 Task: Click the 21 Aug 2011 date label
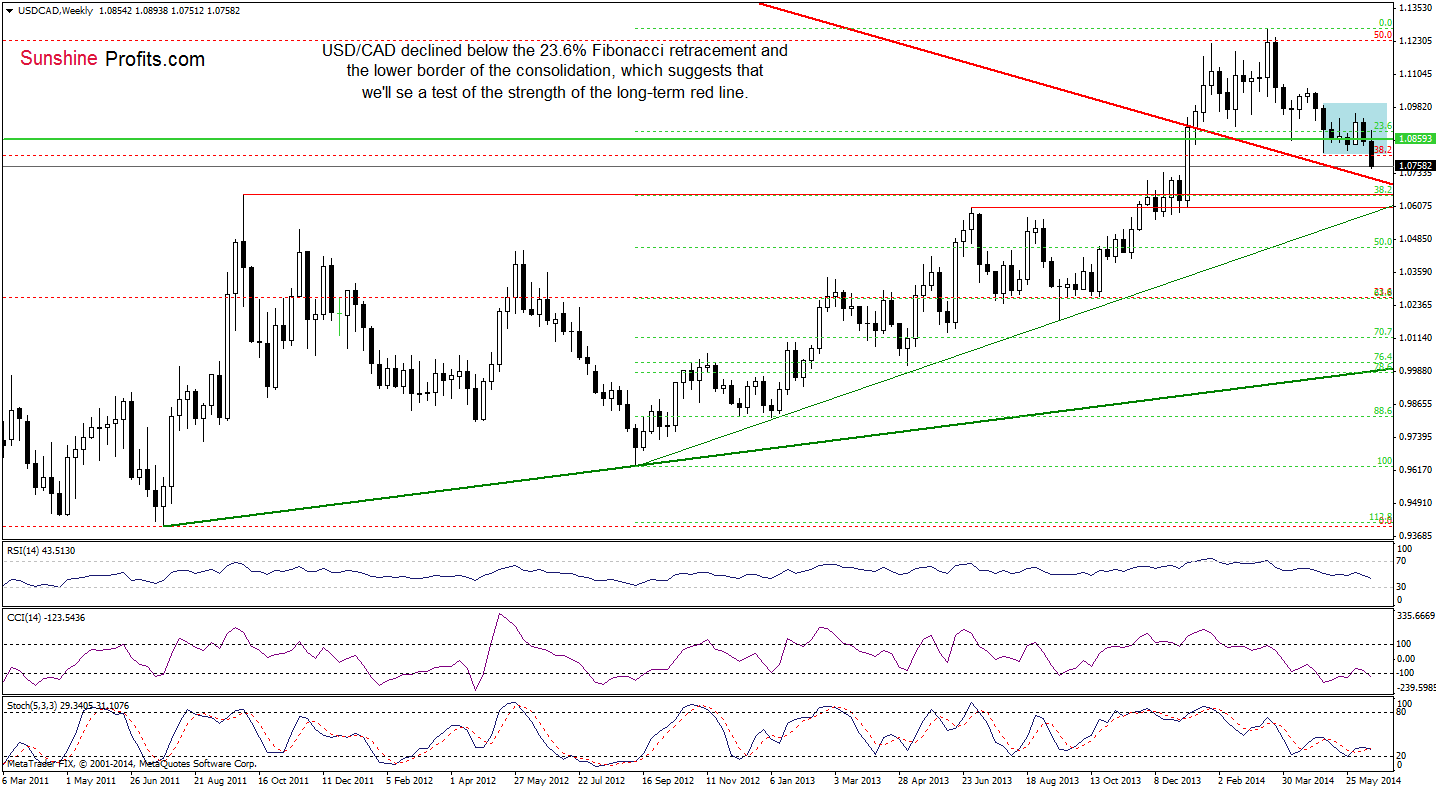pyautogui.click(x=221, y=779)
